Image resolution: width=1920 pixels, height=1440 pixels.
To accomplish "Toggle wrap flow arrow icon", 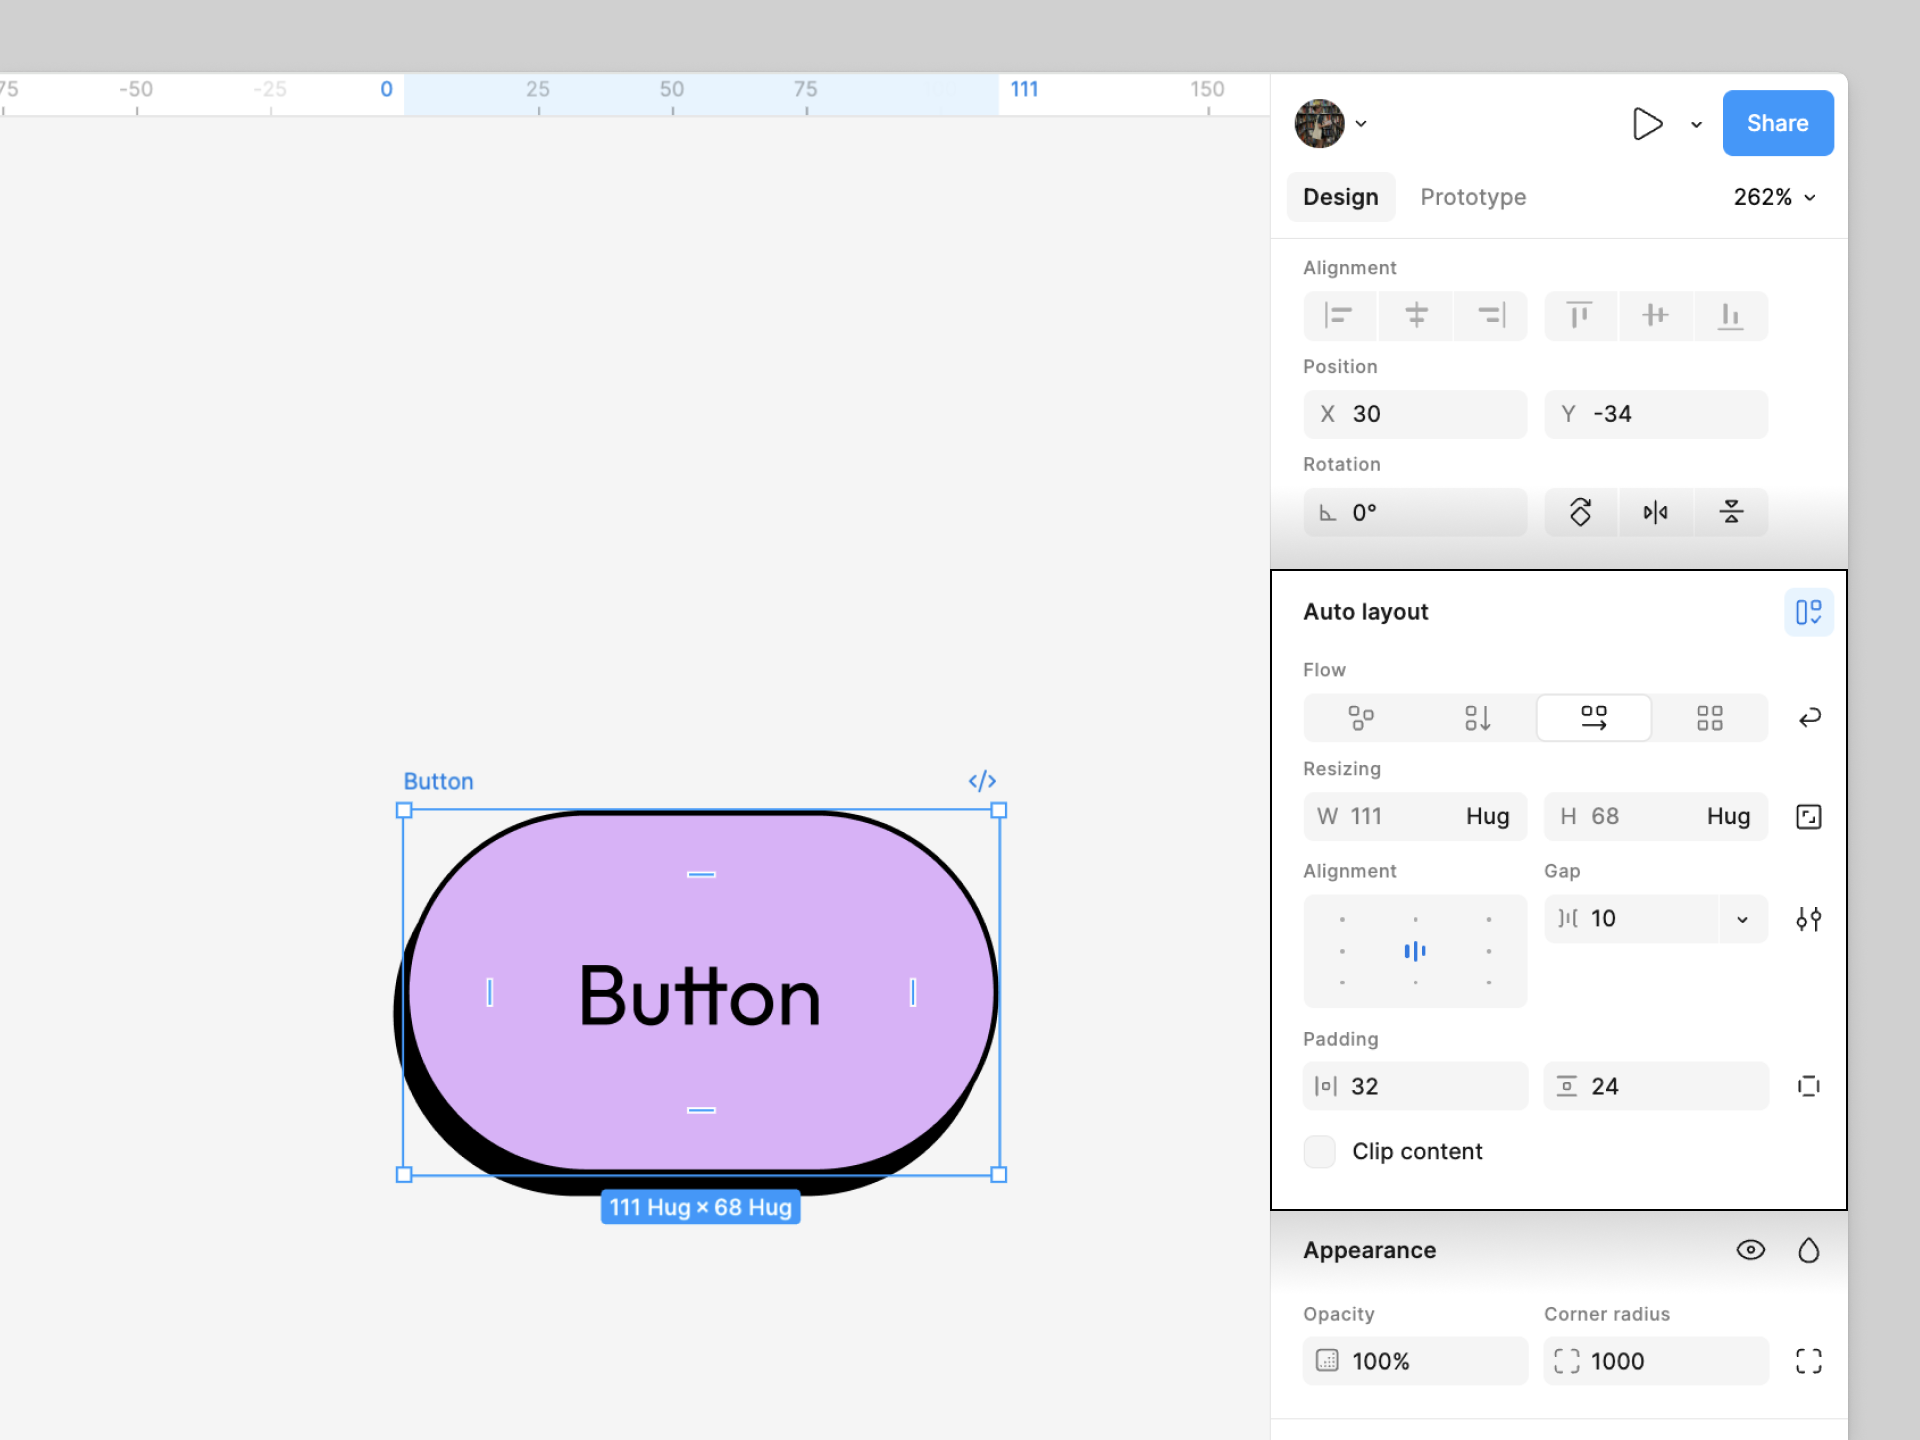I will 1809,718.
